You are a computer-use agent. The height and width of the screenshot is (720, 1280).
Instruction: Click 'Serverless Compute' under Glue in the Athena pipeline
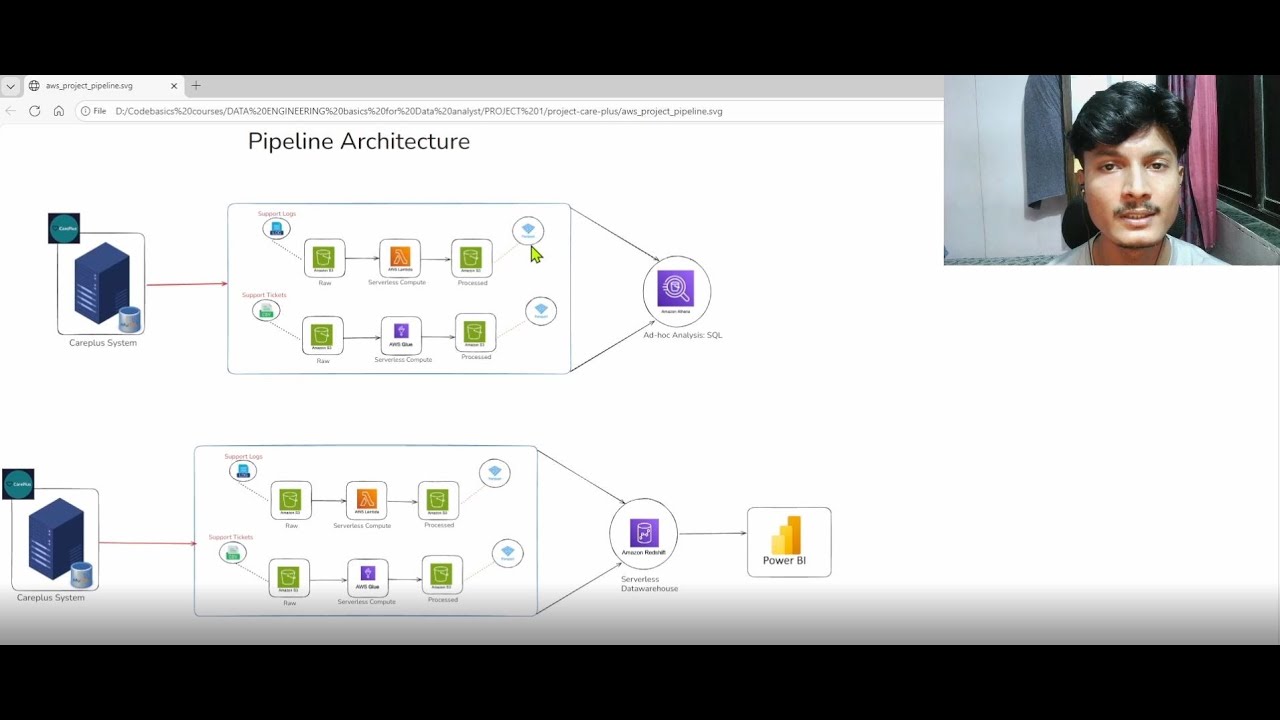tap(403, 359)
